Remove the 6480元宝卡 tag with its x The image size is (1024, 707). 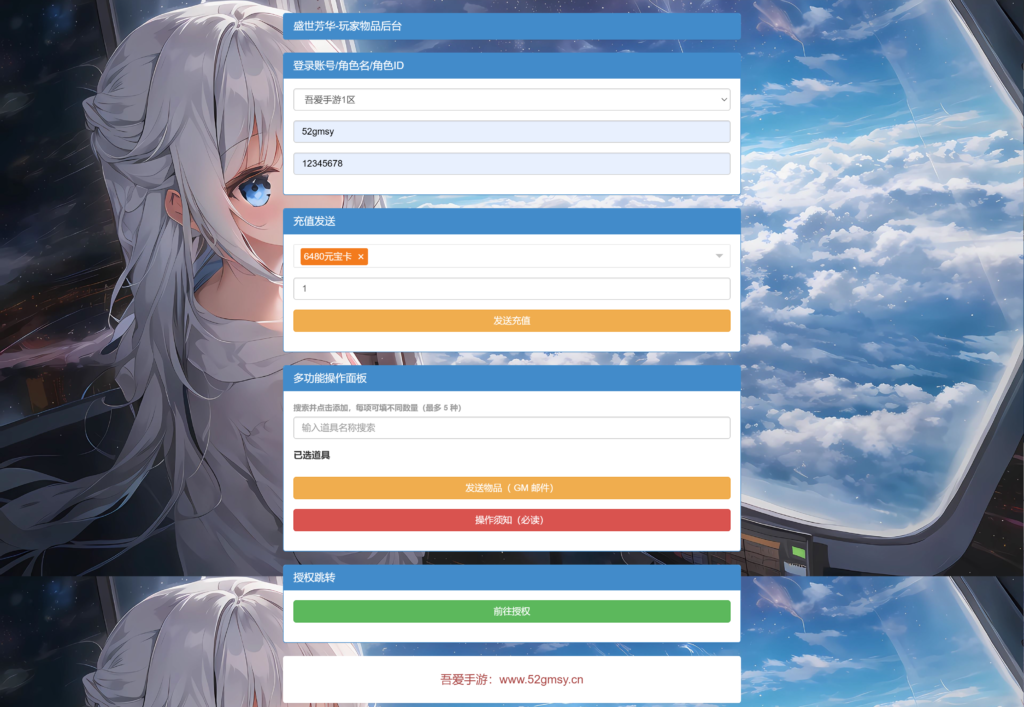(x=360, y=257)
